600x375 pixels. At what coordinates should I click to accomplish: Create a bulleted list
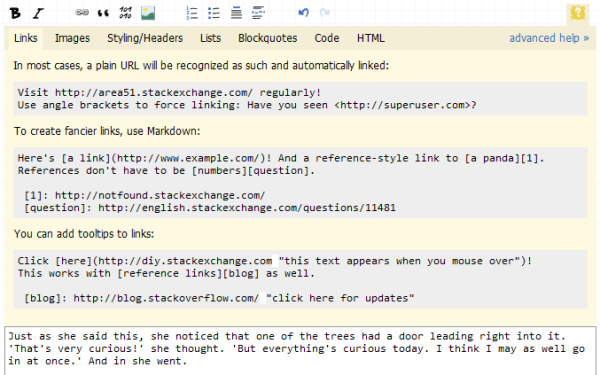[214, 13]
